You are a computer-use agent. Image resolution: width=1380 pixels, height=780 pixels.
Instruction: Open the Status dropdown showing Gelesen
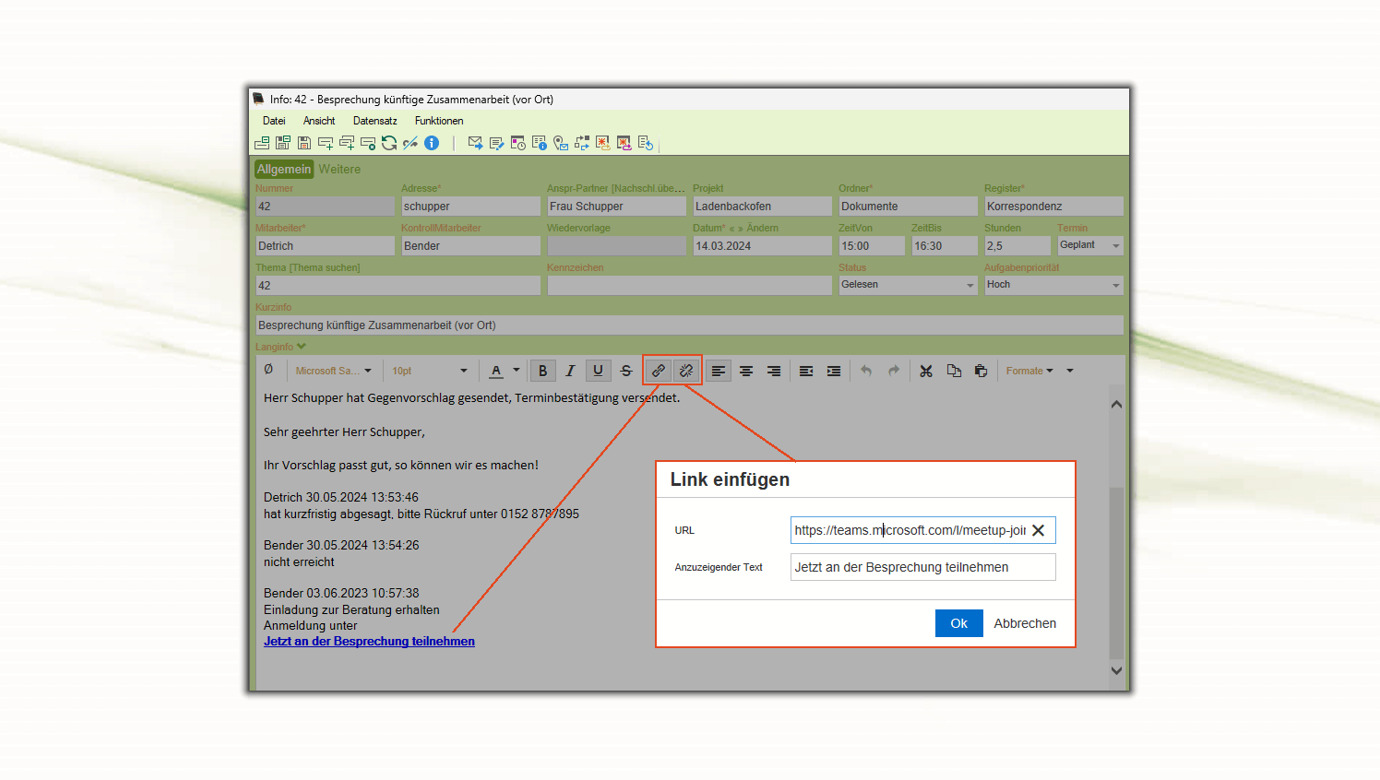(x=907, y=285)
